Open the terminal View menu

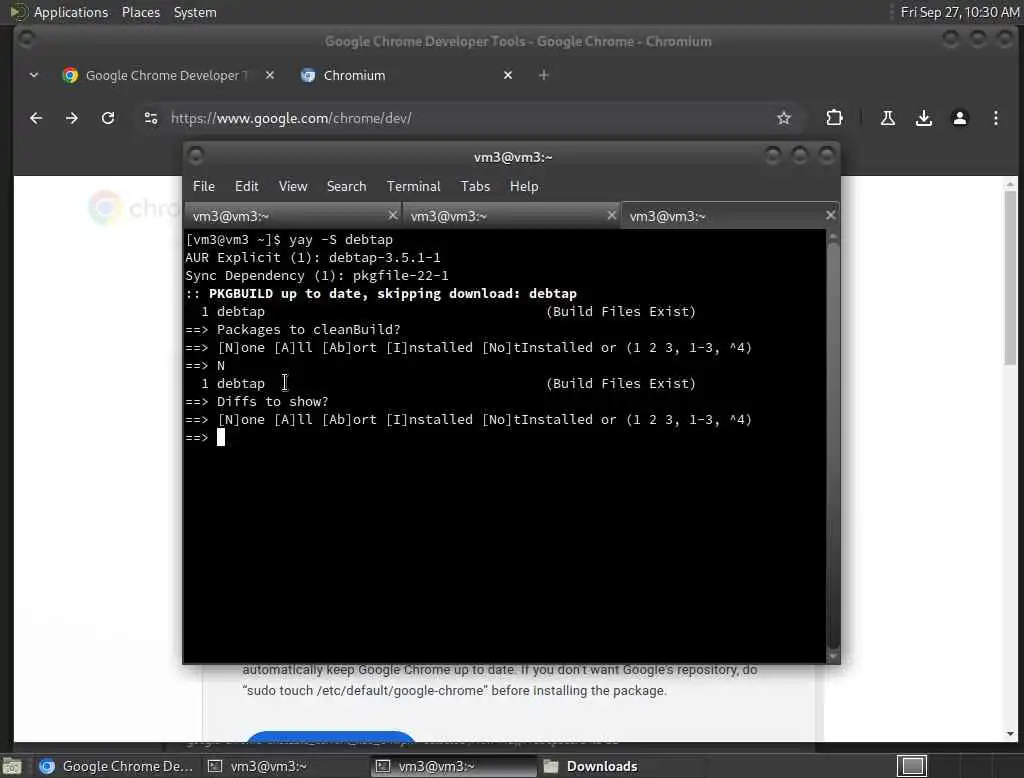293,186
